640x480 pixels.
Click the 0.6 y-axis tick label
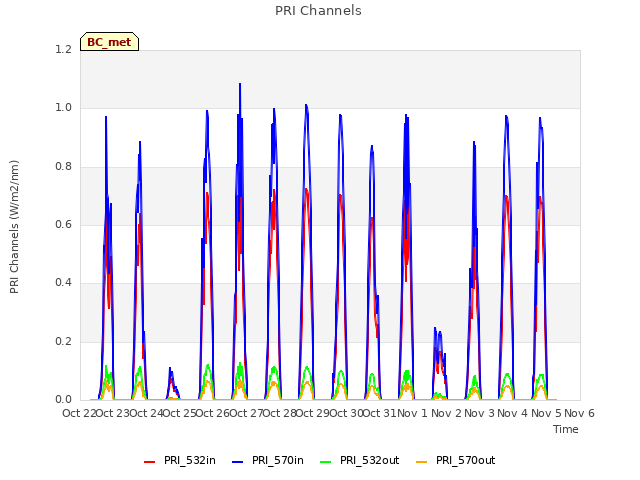click(x=63, y=224)
